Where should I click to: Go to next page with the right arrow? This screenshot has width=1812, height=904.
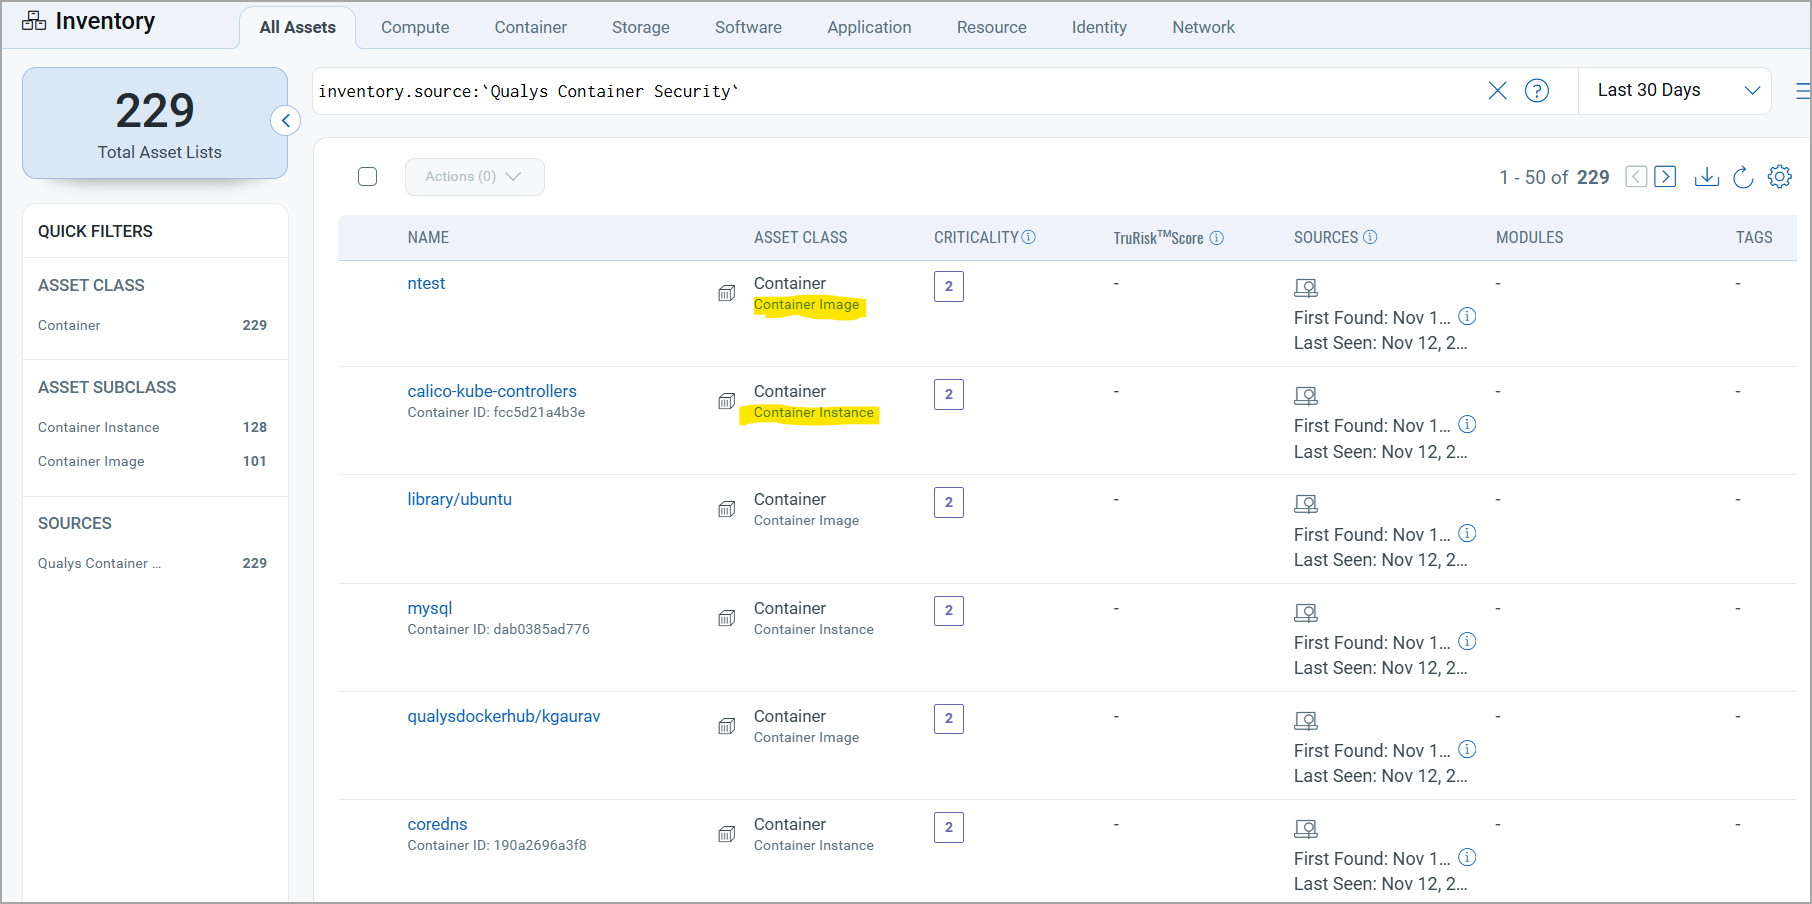(x=1665, y=176)
